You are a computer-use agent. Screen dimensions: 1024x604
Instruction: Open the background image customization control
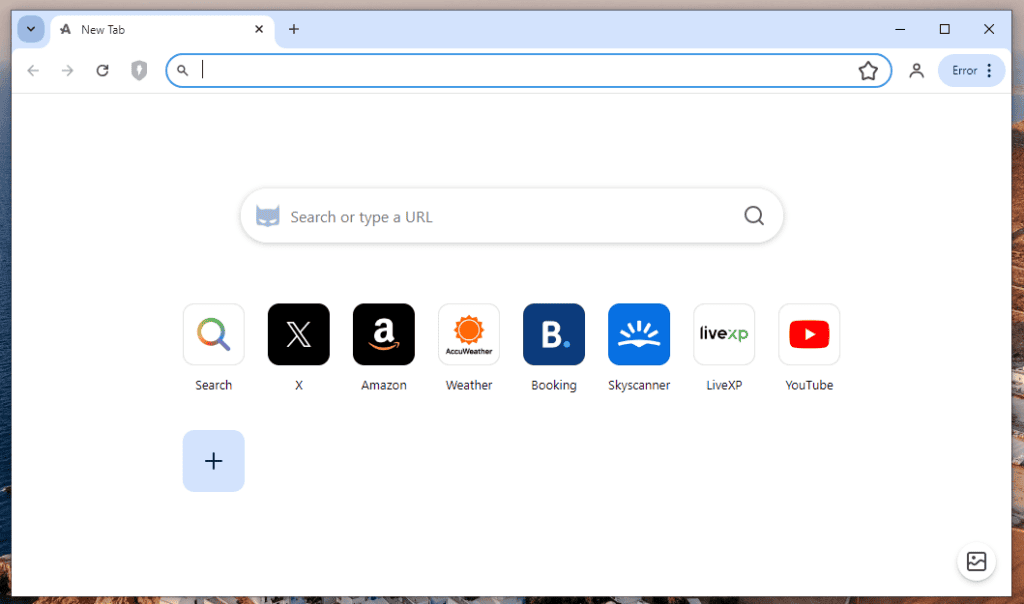coord(976,561)
